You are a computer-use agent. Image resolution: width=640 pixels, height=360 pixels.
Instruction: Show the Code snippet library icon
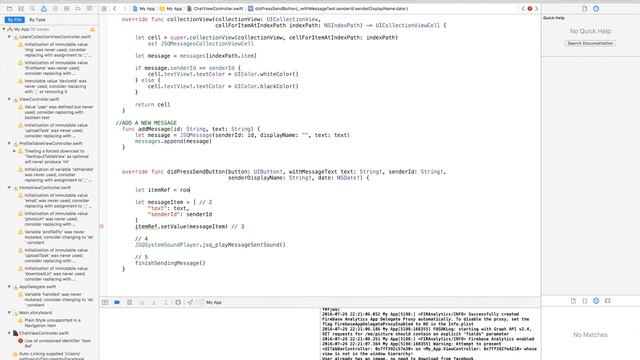[x=584, y=301]
